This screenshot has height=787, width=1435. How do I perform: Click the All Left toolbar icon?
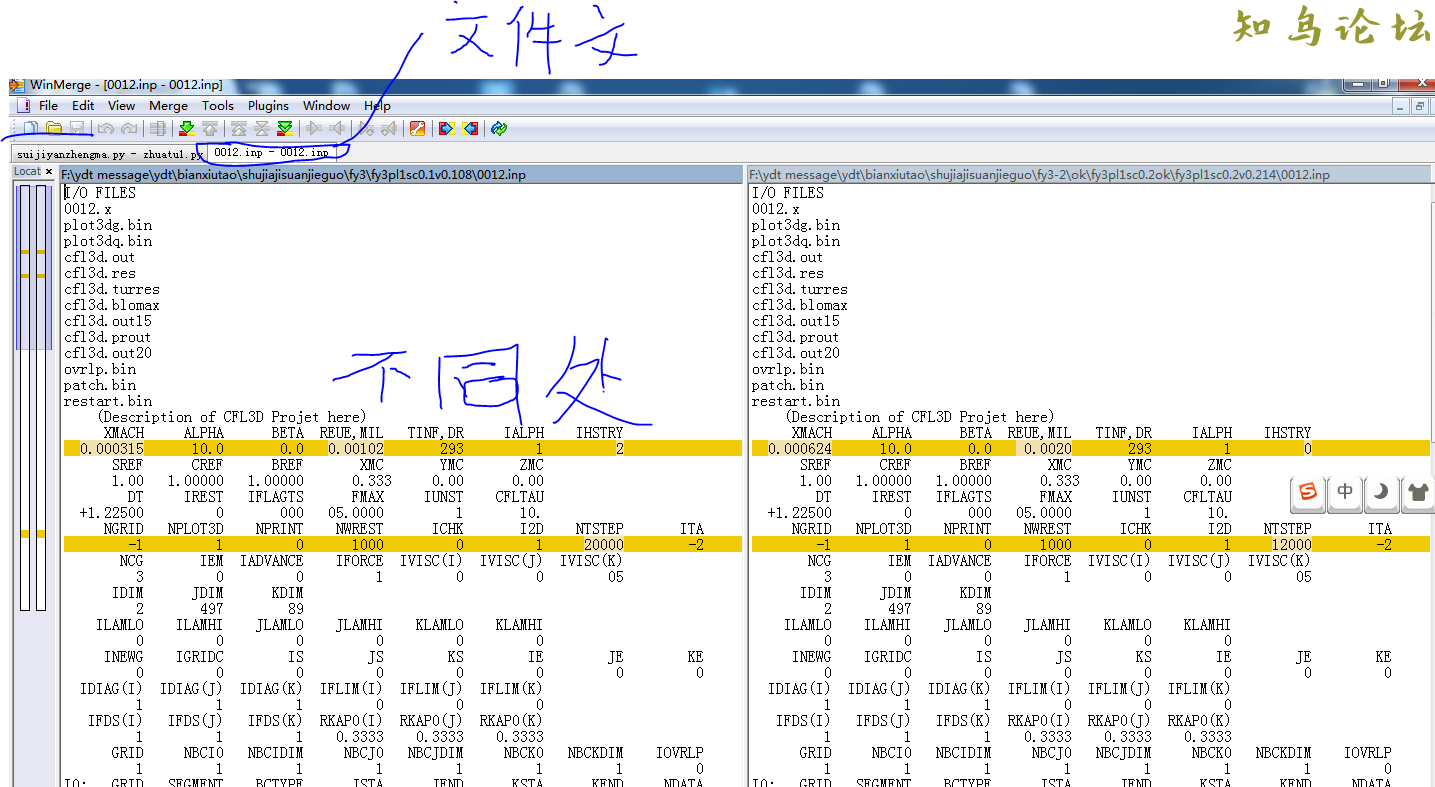tap(470, 128)
